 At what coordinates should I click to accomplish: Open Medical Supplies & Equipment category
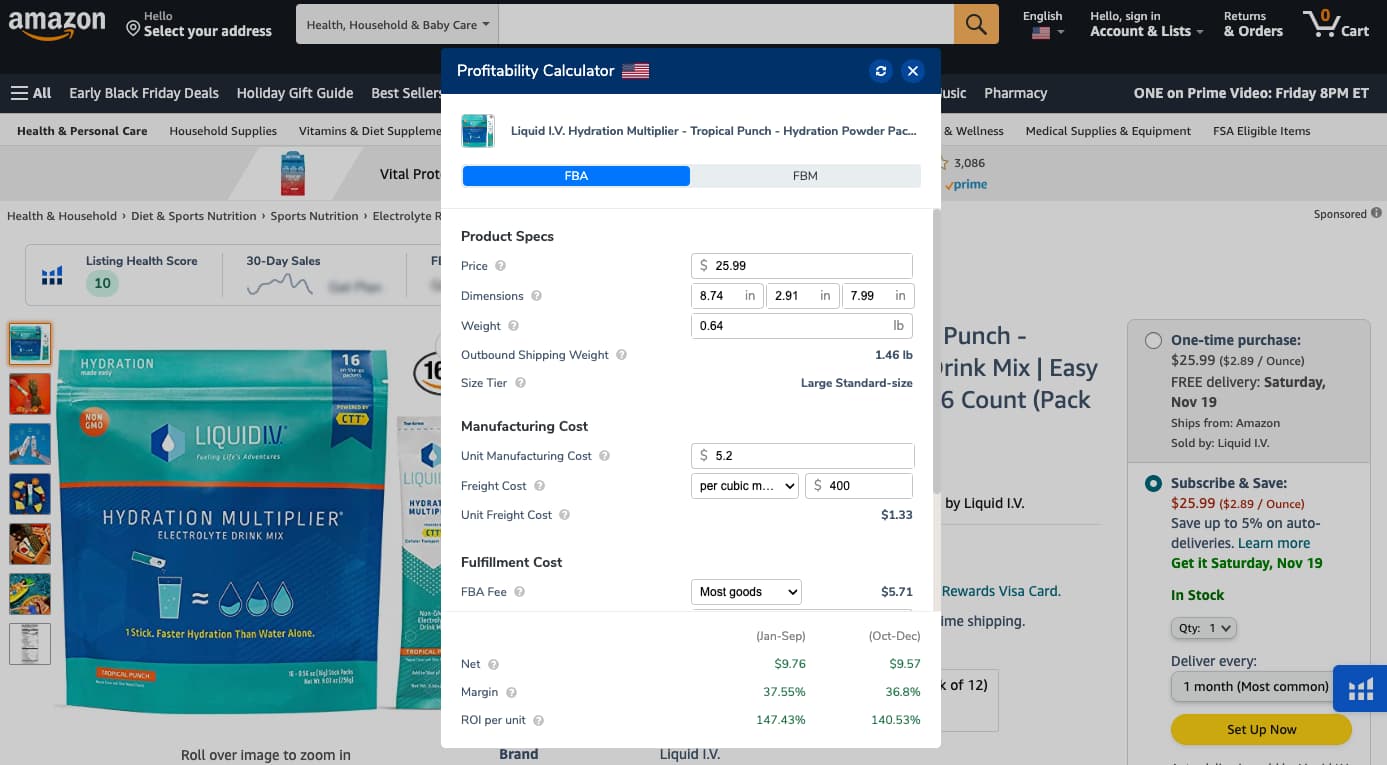click(x=1108, y=131)
